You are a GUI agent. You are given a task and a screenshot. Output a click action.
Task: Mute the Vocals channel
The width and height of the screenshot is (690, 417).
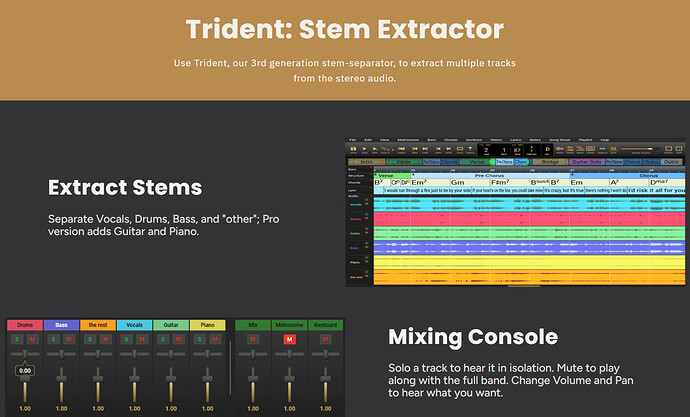tap(142, 339)
